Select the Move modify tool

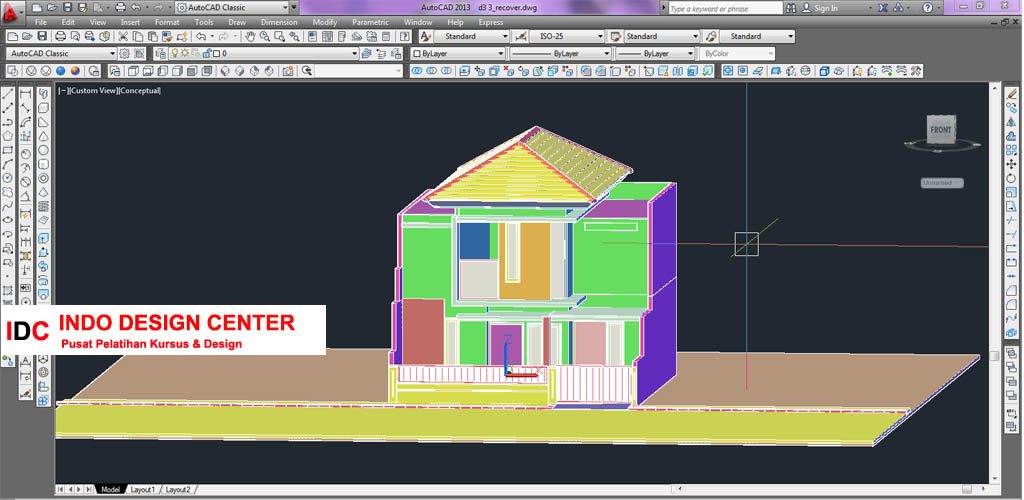[x=1012, y=164]
